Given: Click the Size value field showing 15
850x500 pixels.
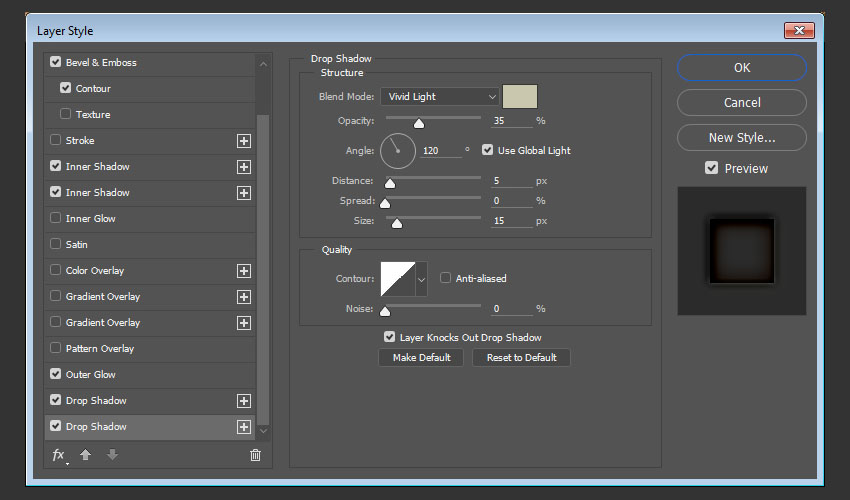Looking at the screenshot, I should [512, 221].
